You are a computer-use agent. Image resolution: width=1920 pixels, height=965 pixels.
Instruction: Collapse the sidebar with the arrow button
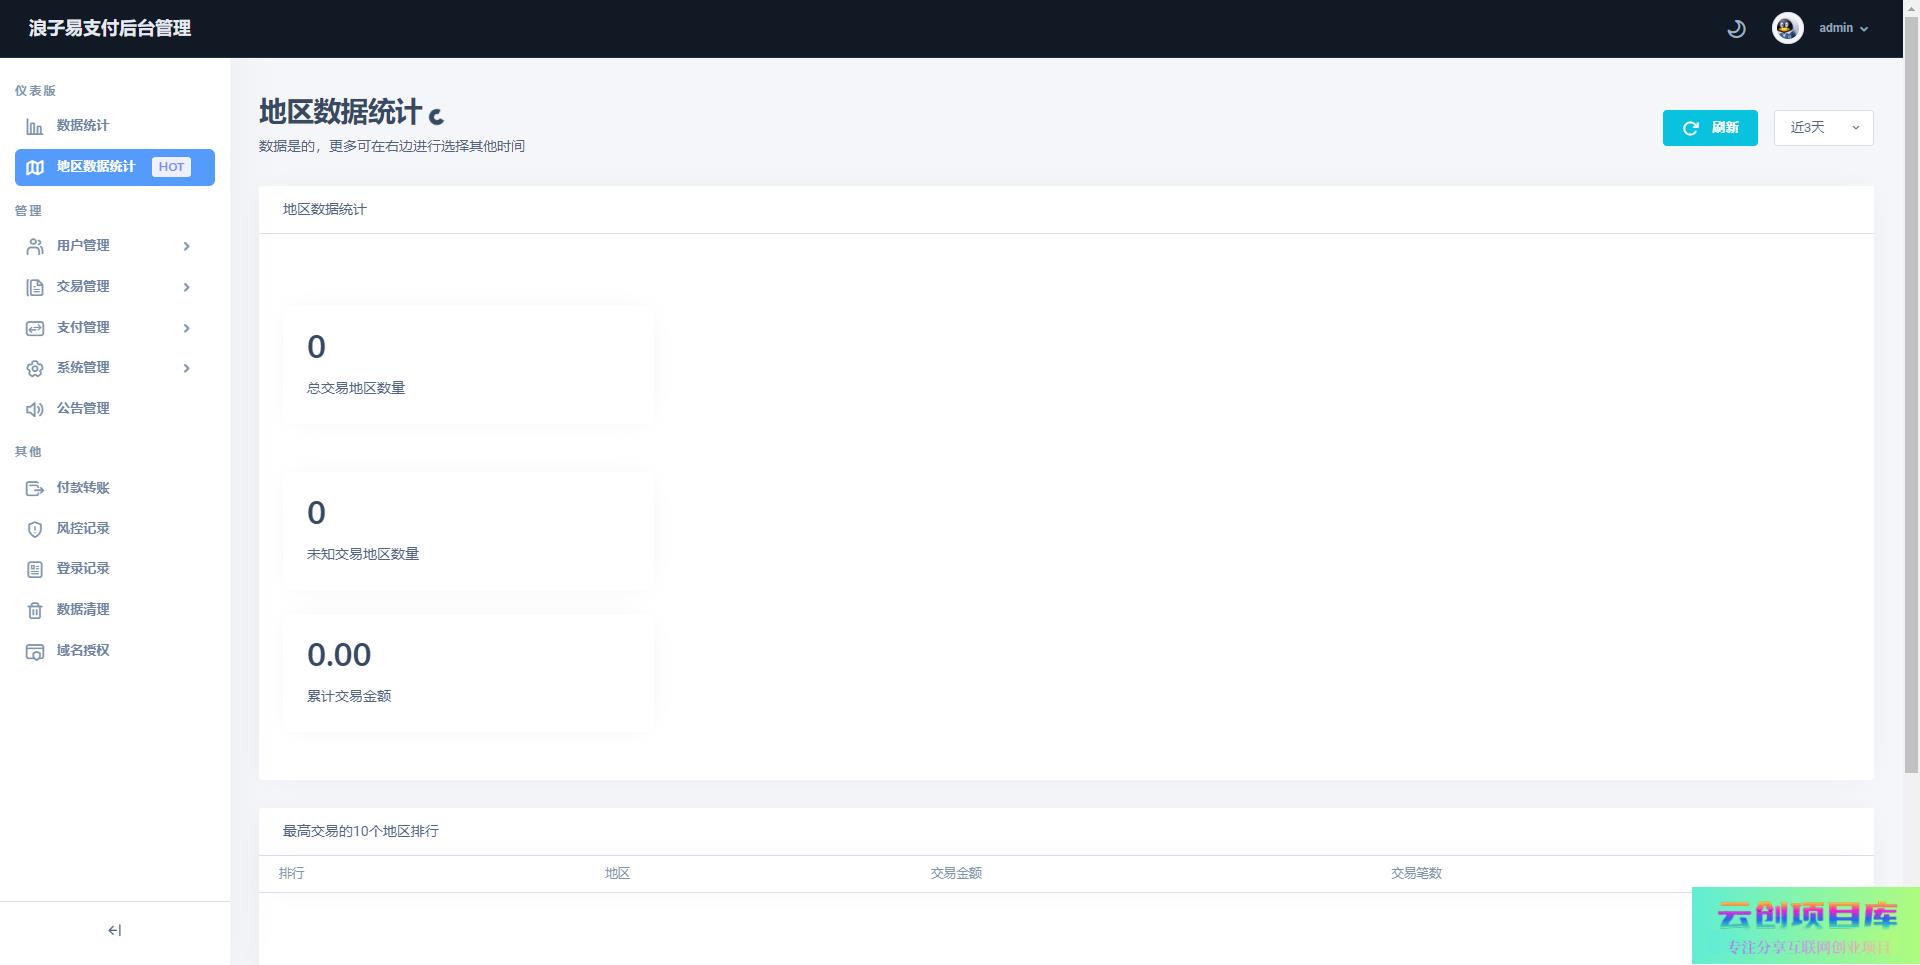(114, 930)
